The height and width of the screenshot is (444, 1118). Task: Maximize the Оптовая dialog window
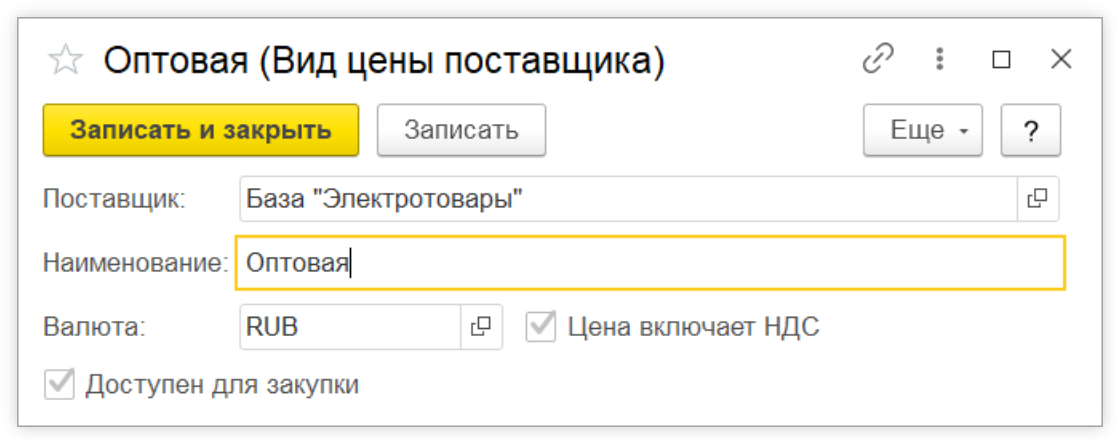click(1001, 60)
